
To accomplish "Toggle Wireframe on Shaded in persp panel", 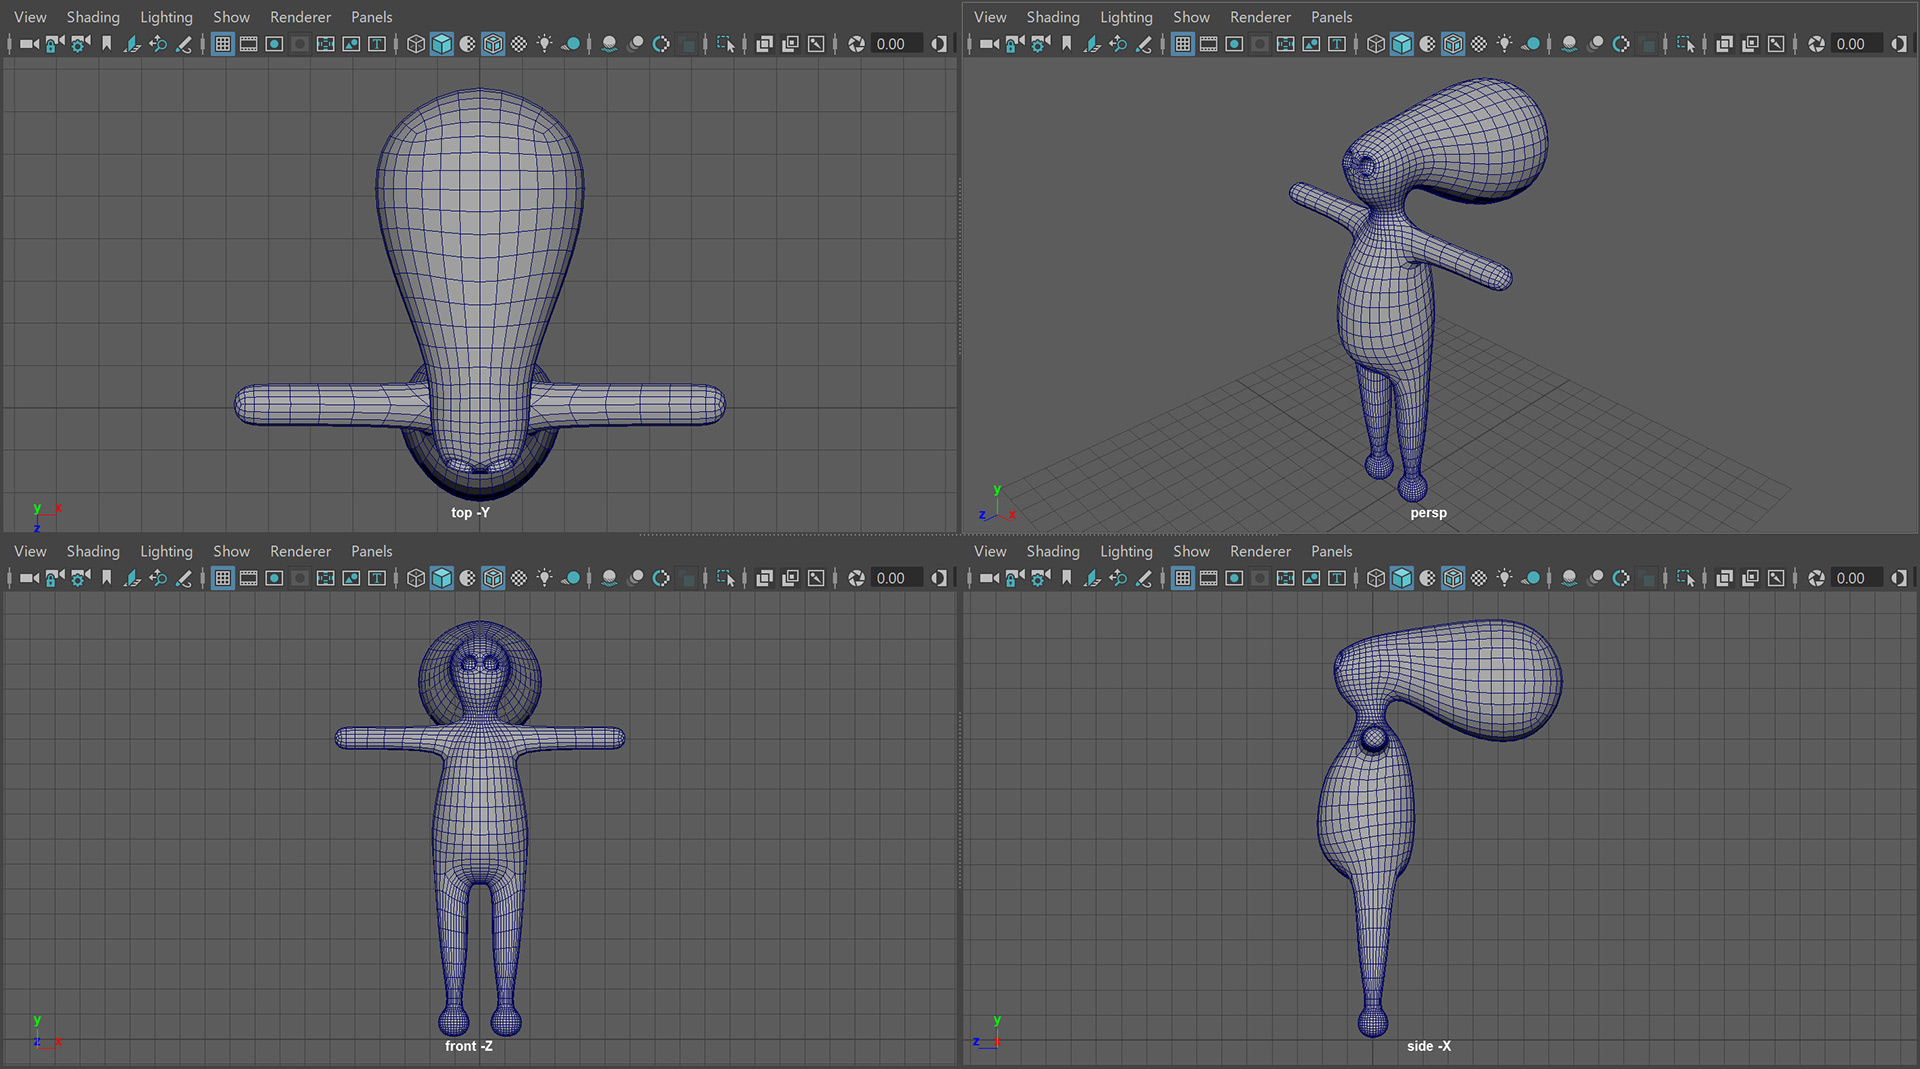I will (x=1453, y=44).
